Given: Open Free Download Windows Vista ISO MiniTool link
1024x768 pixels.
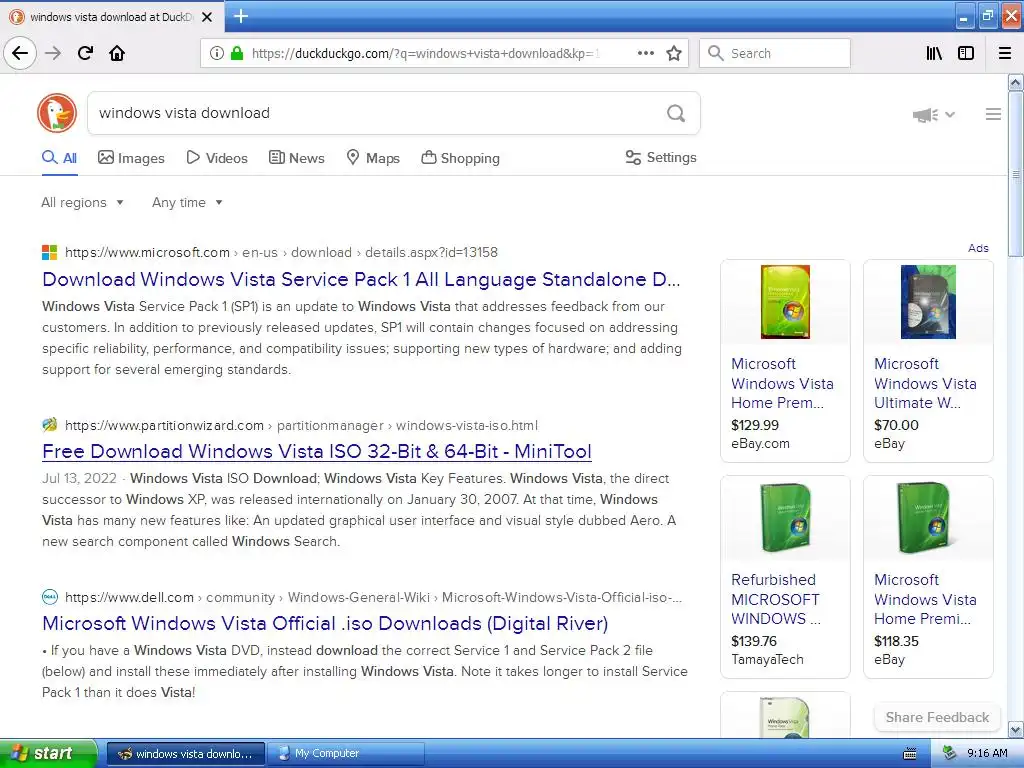Looking at the screenshot, I should tap(317, 451).
